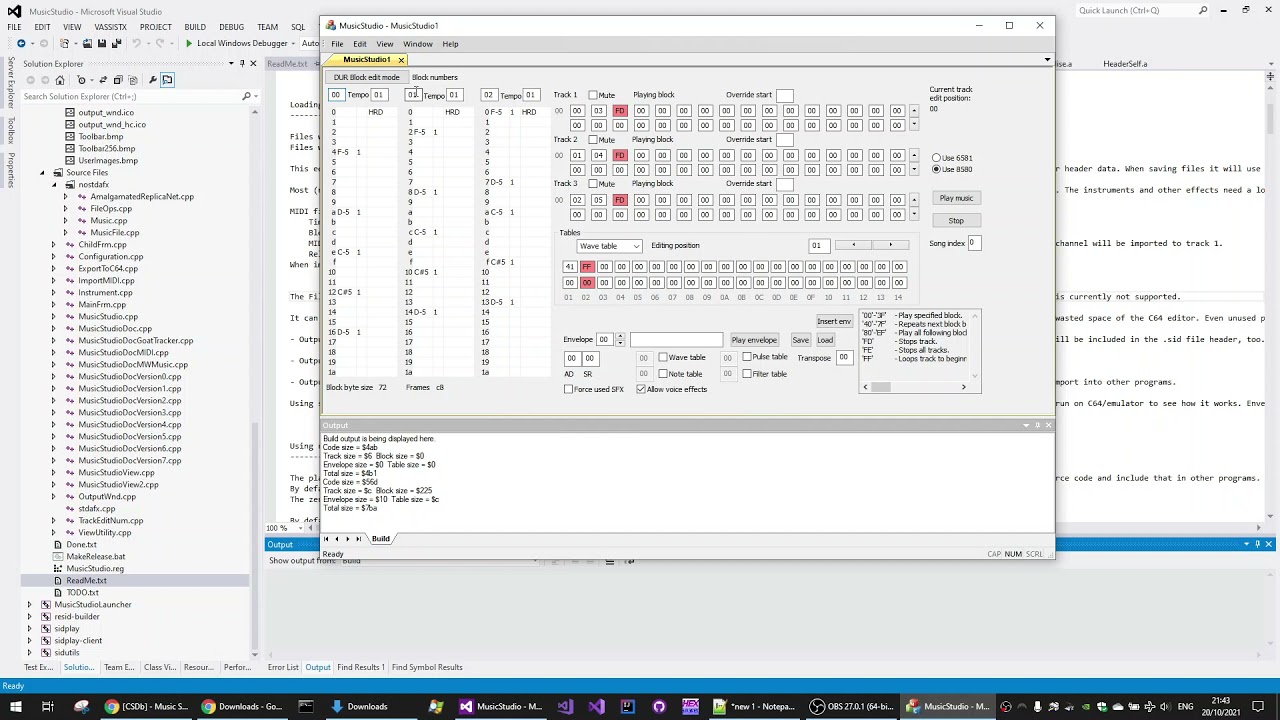Click the Show All Files icon in Solution Explorer
Image resolution: width=1280 pixels, height=720 pixels.
(x=133, y=80)
